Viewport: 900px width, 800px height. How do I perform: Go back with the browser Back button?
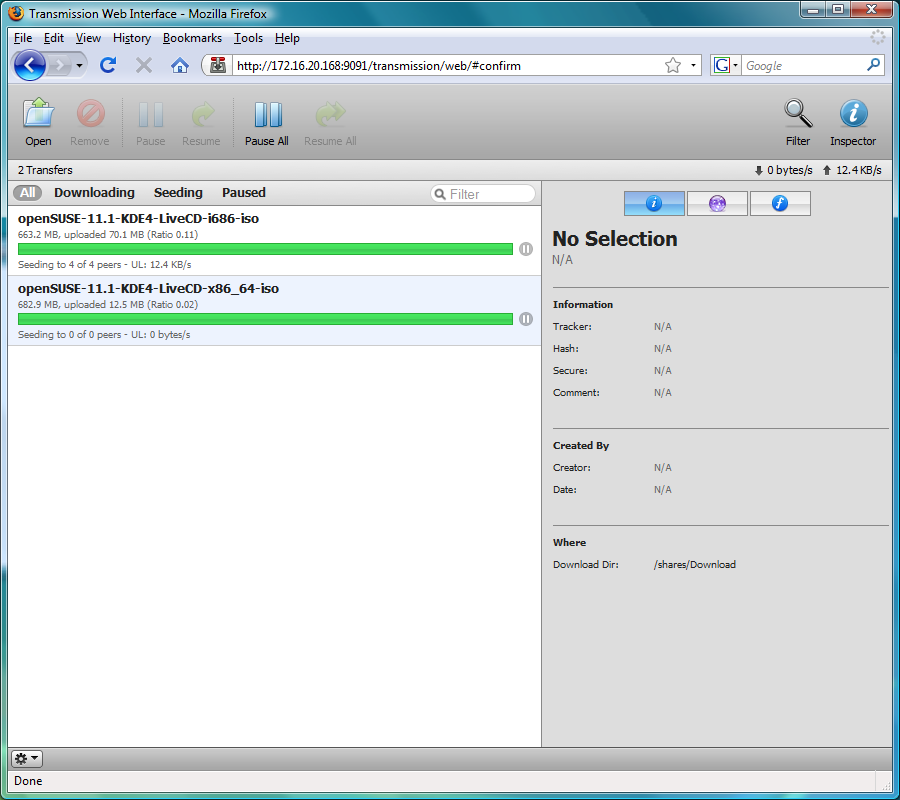pos(30,65)
